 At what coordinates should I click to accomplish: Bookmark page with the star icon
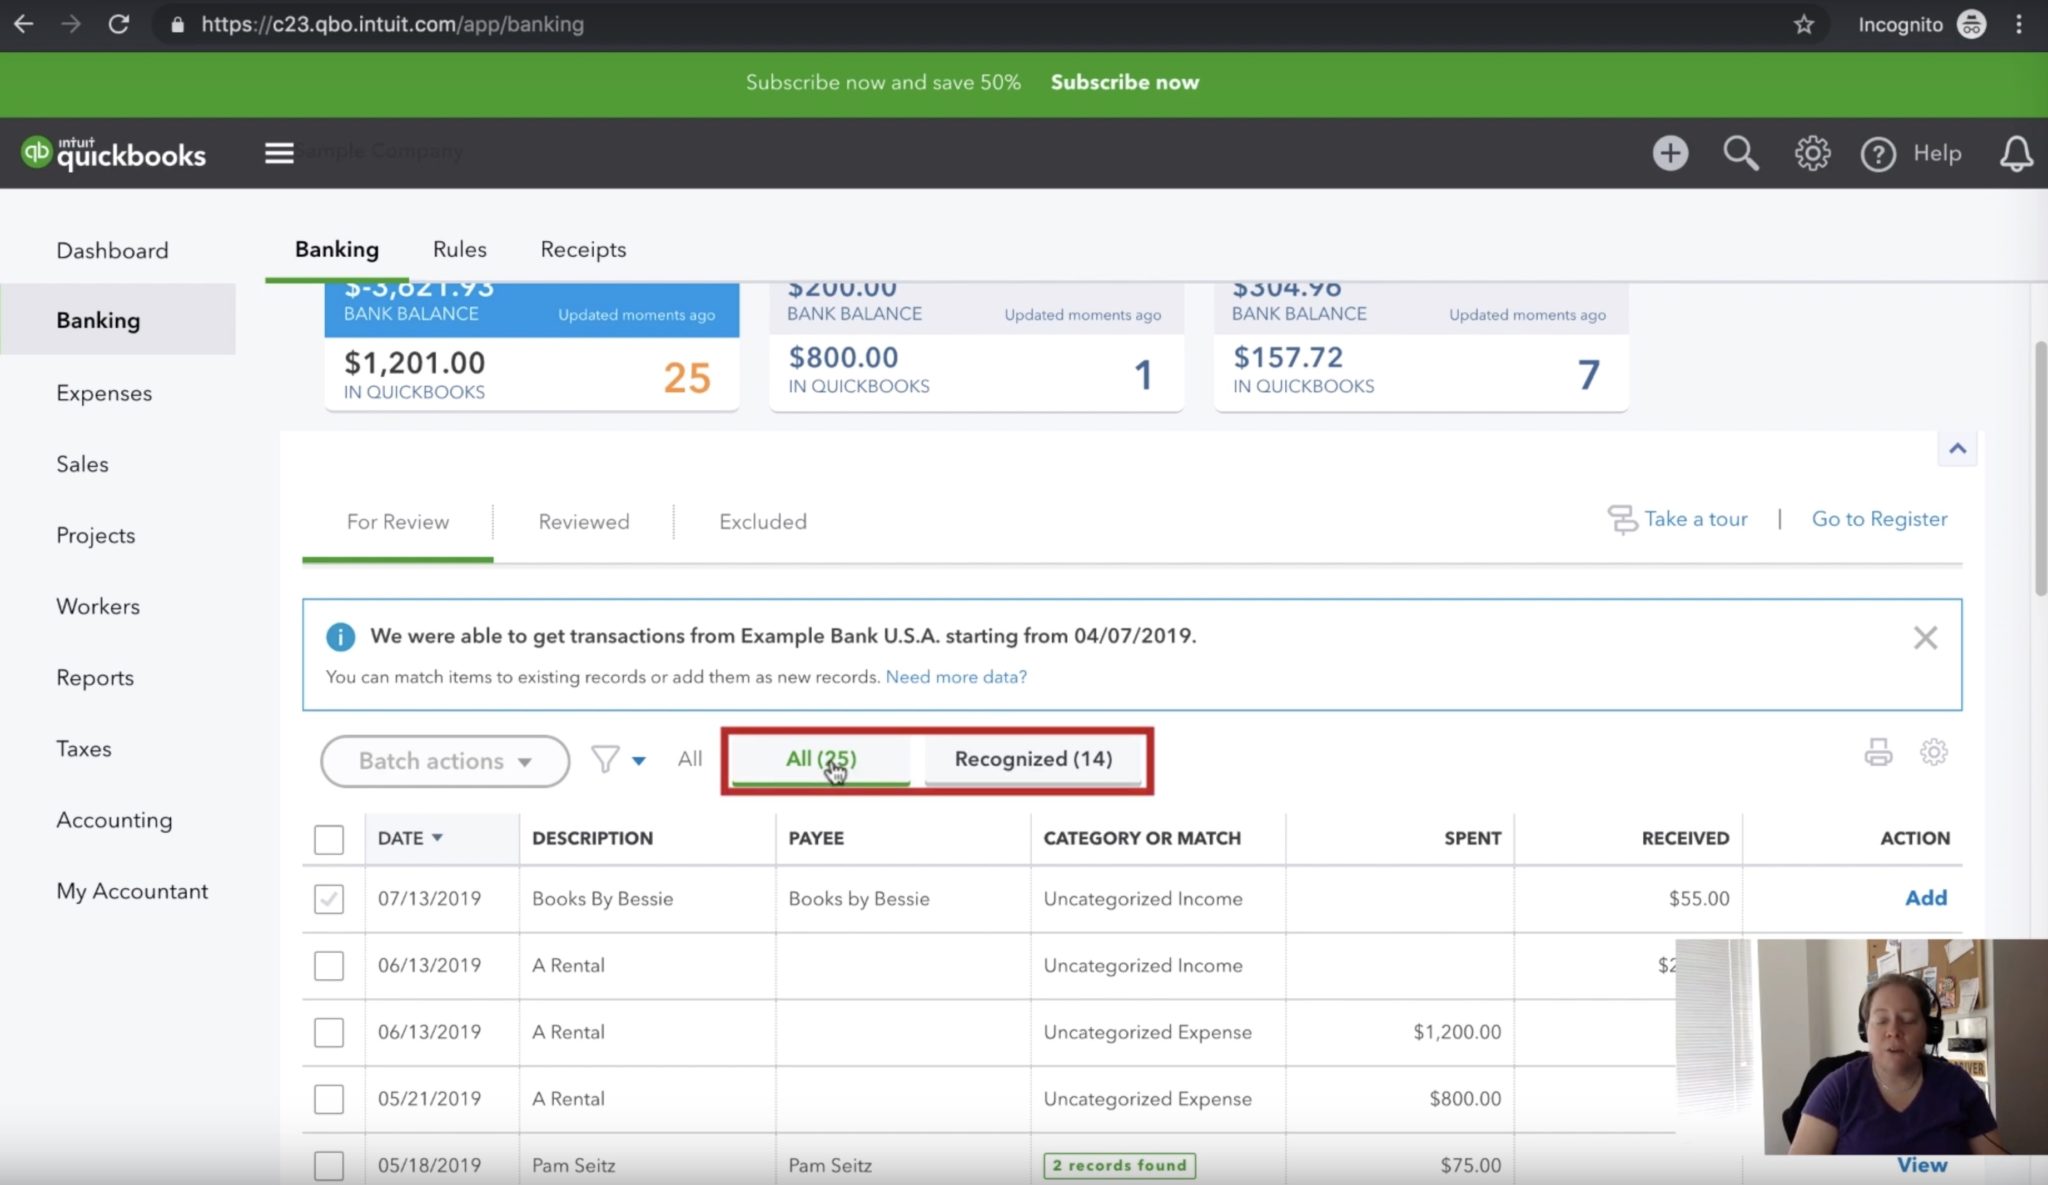[1803, 24]
